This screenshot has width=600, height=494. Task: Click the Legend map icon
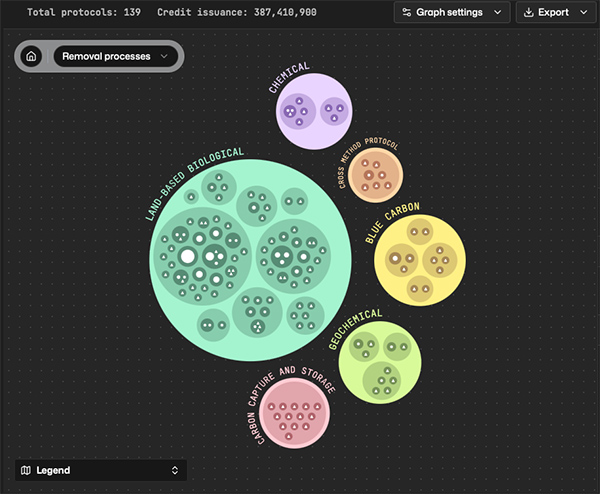[26, 470]
